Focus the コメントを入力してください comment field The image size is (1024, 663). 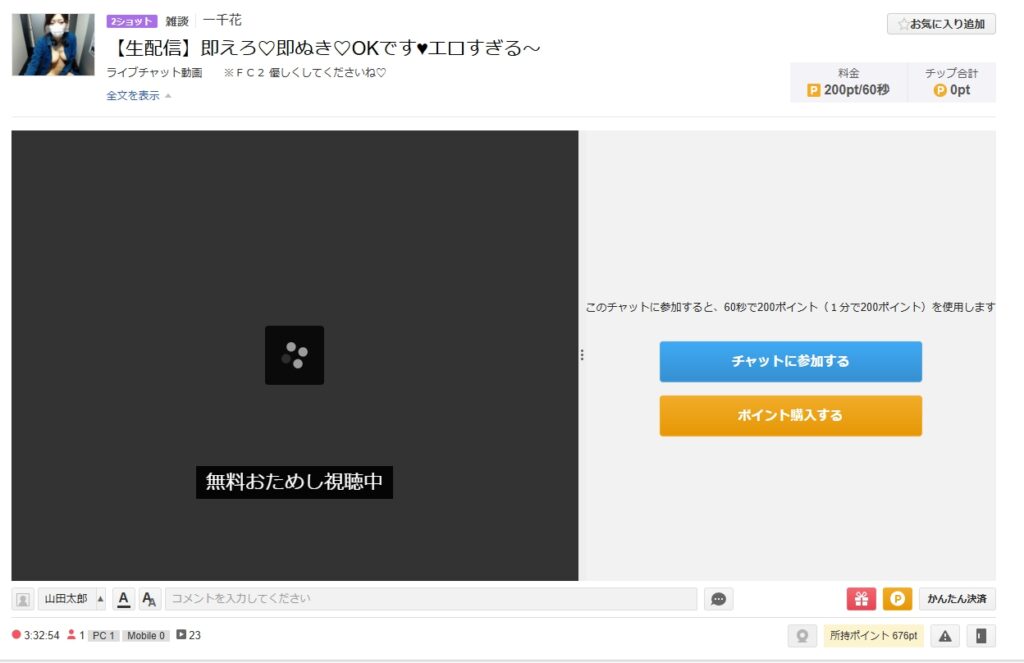[x=431, y=599]
